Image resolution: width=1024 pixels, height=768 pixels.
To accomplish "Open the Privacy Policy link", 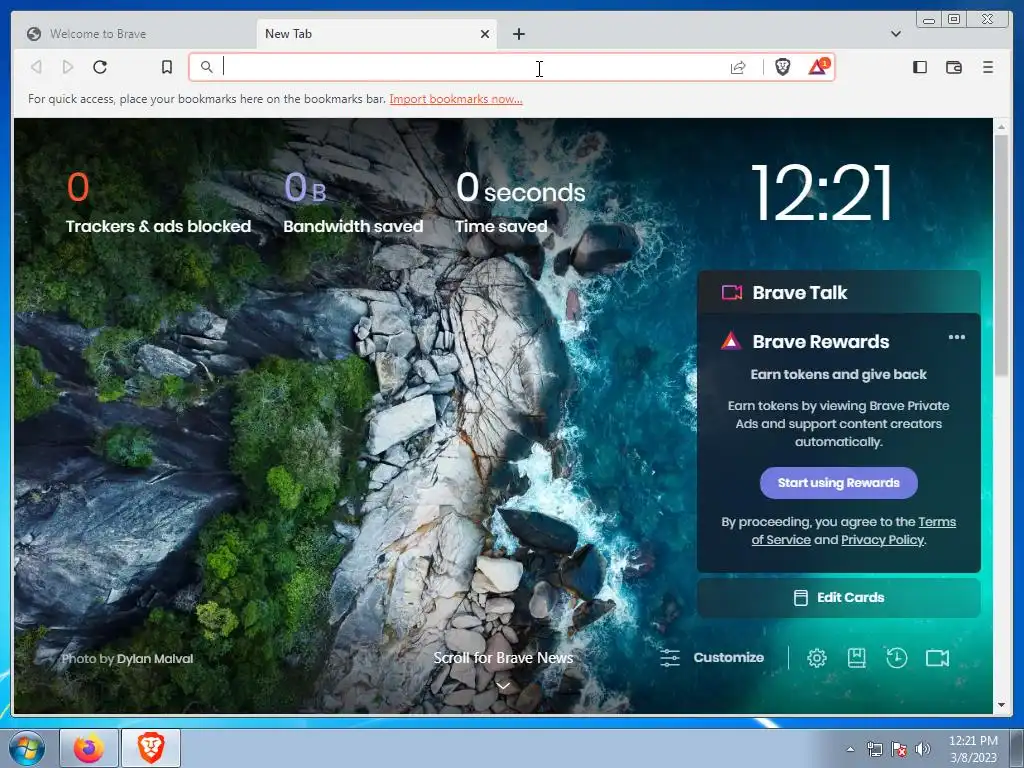I will tap(882, 539).
